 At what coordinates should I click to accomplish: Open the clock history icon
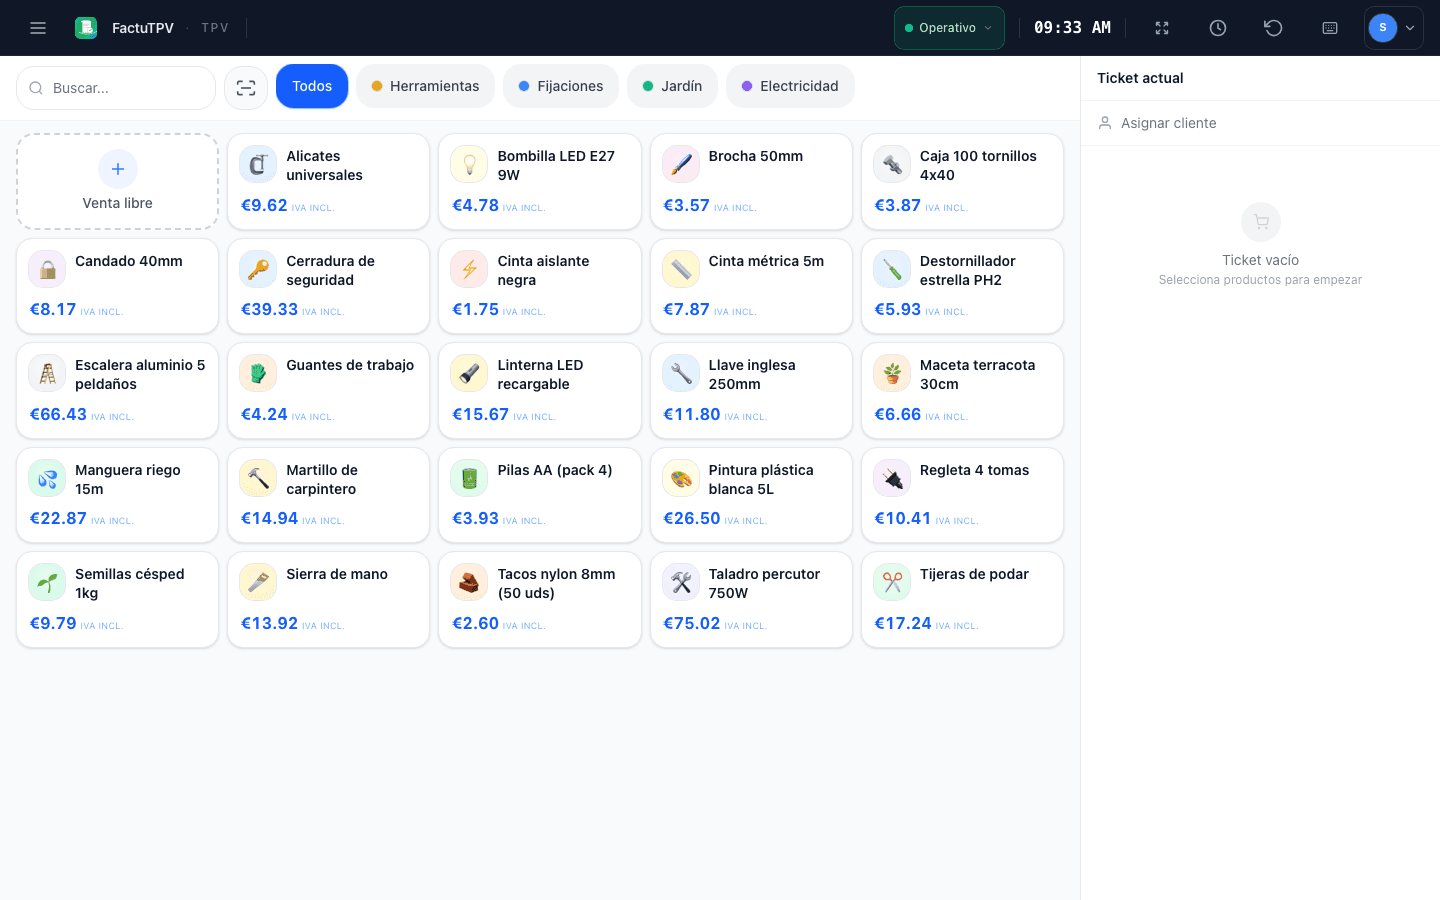[1218, 28]
